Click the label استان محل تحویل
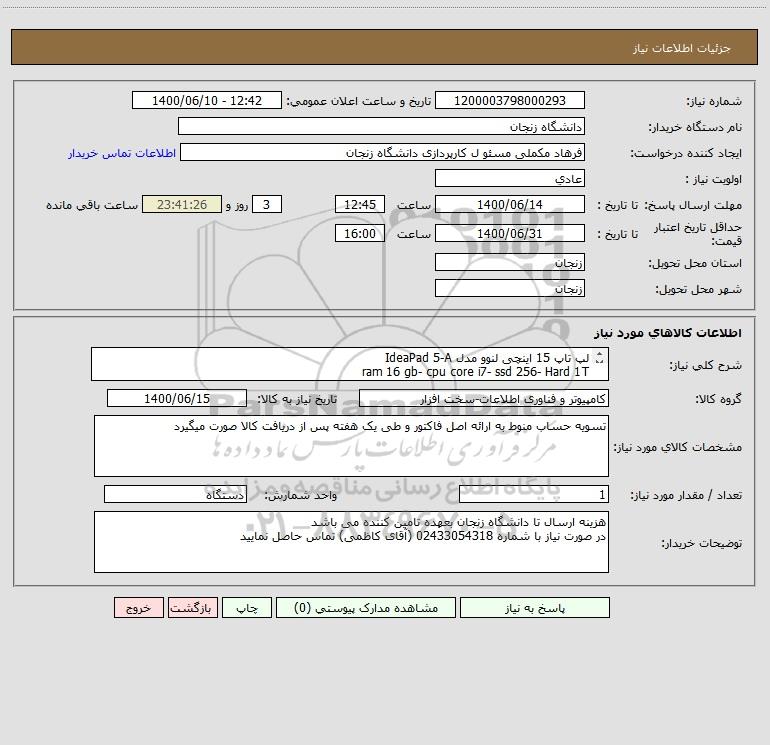 coord(695,263)
